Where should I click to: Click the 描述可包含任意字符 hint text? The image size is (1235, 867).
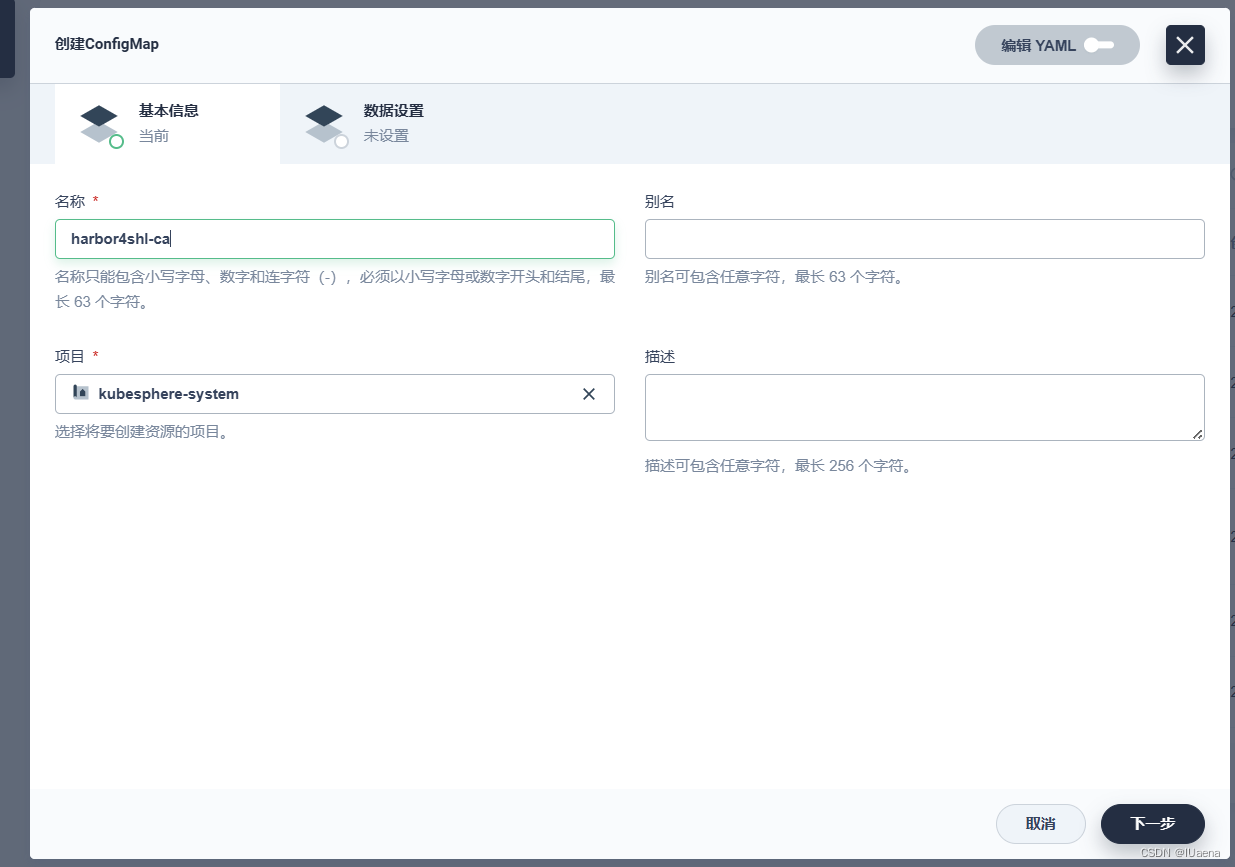point(781,466)
